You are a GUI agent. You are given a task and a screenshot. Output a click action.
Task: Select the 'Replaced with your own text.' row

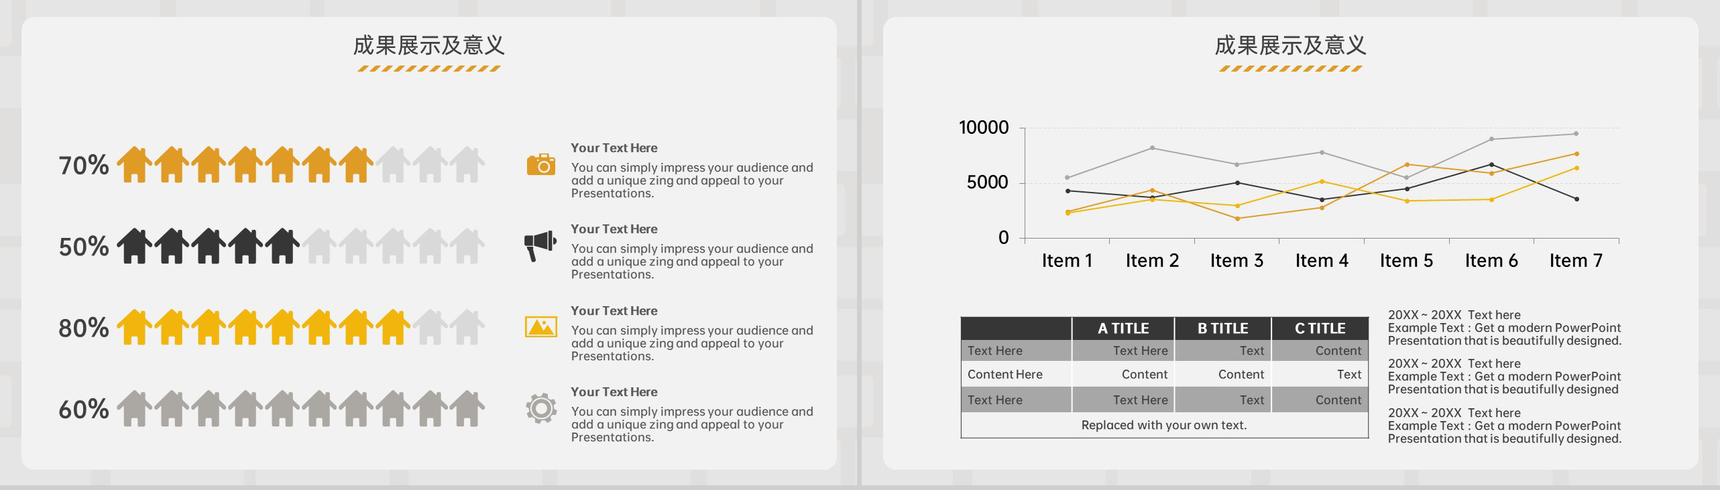(x=1164, y=425)
